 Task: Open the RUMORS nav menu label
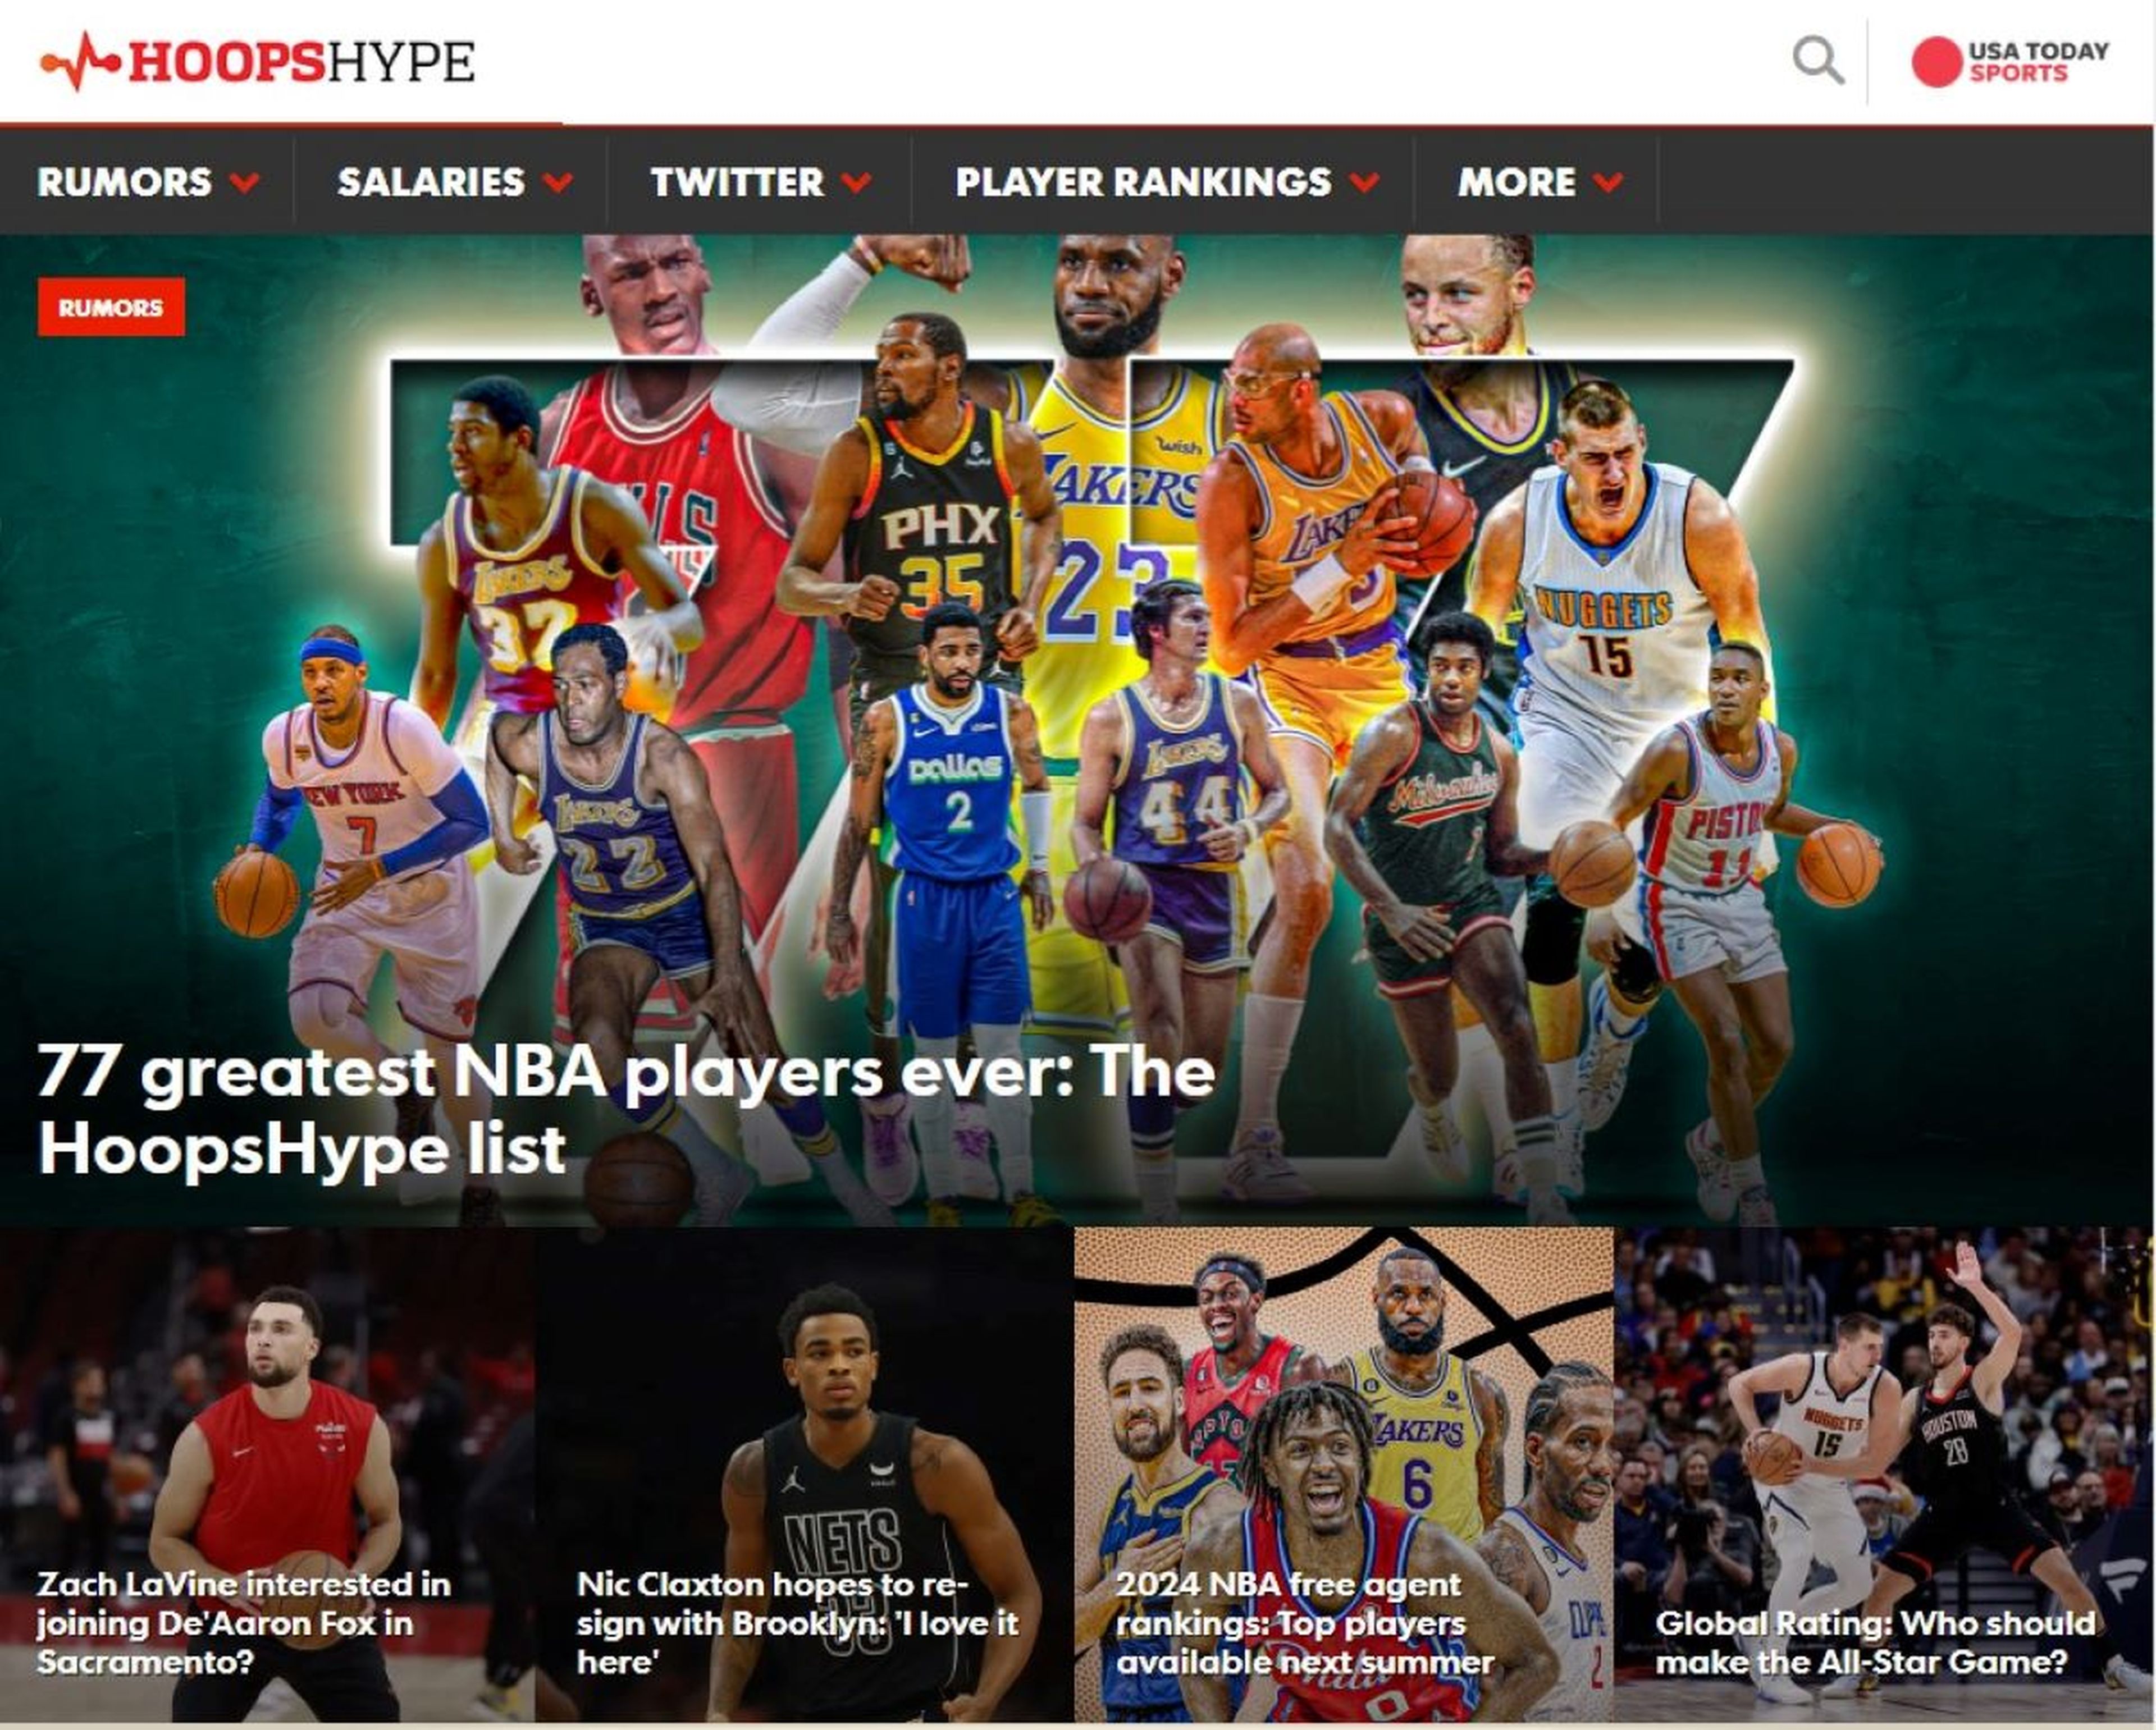125,182
